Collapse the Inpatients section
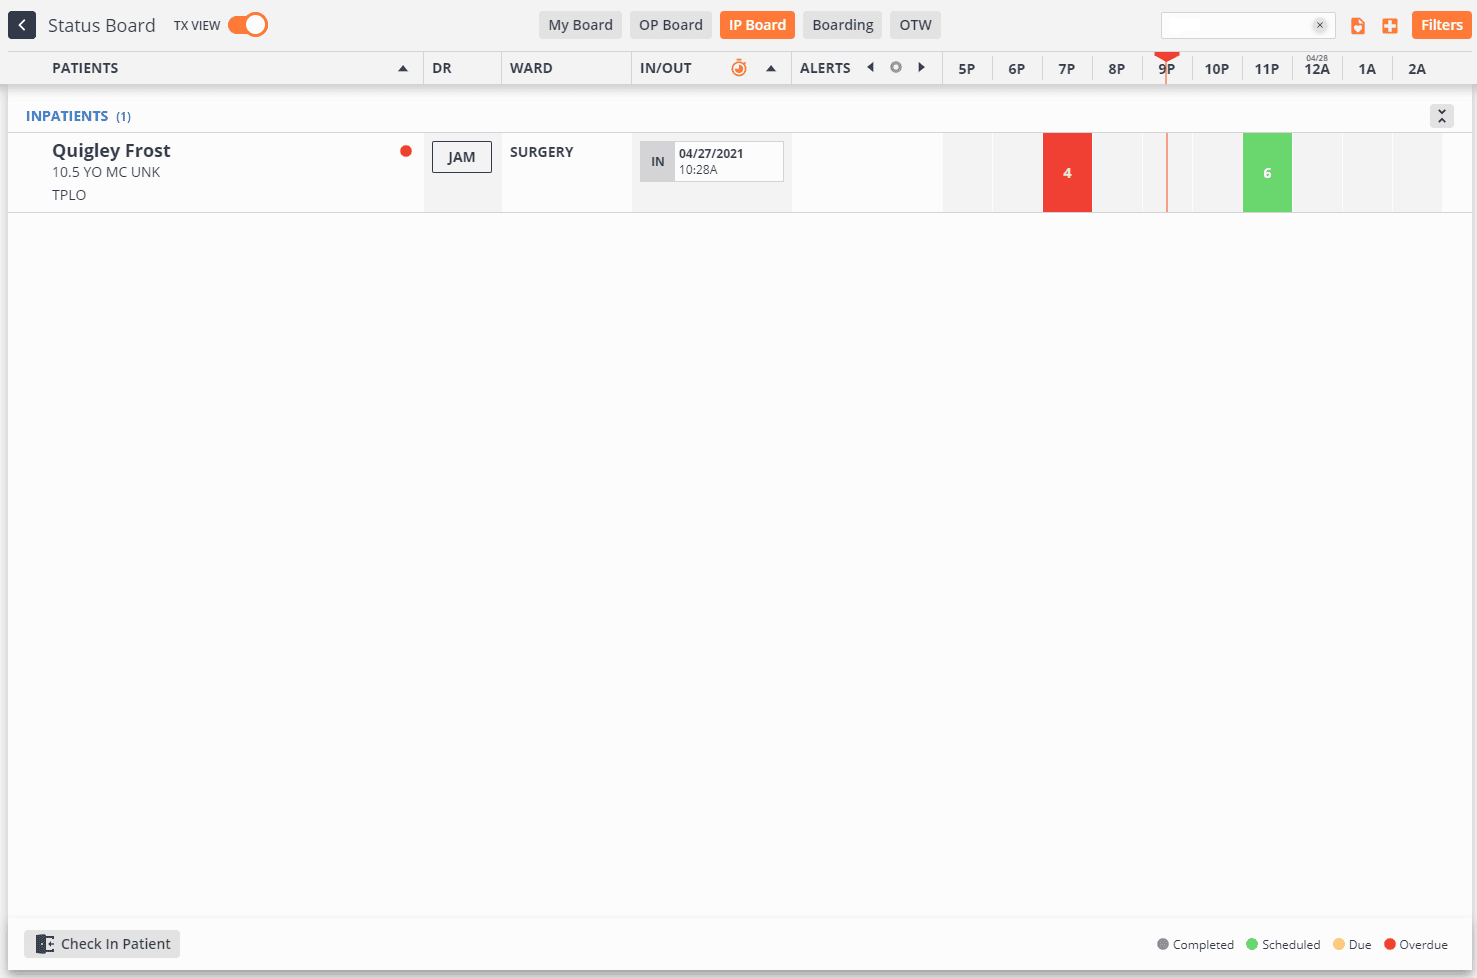 [1441, 116]
